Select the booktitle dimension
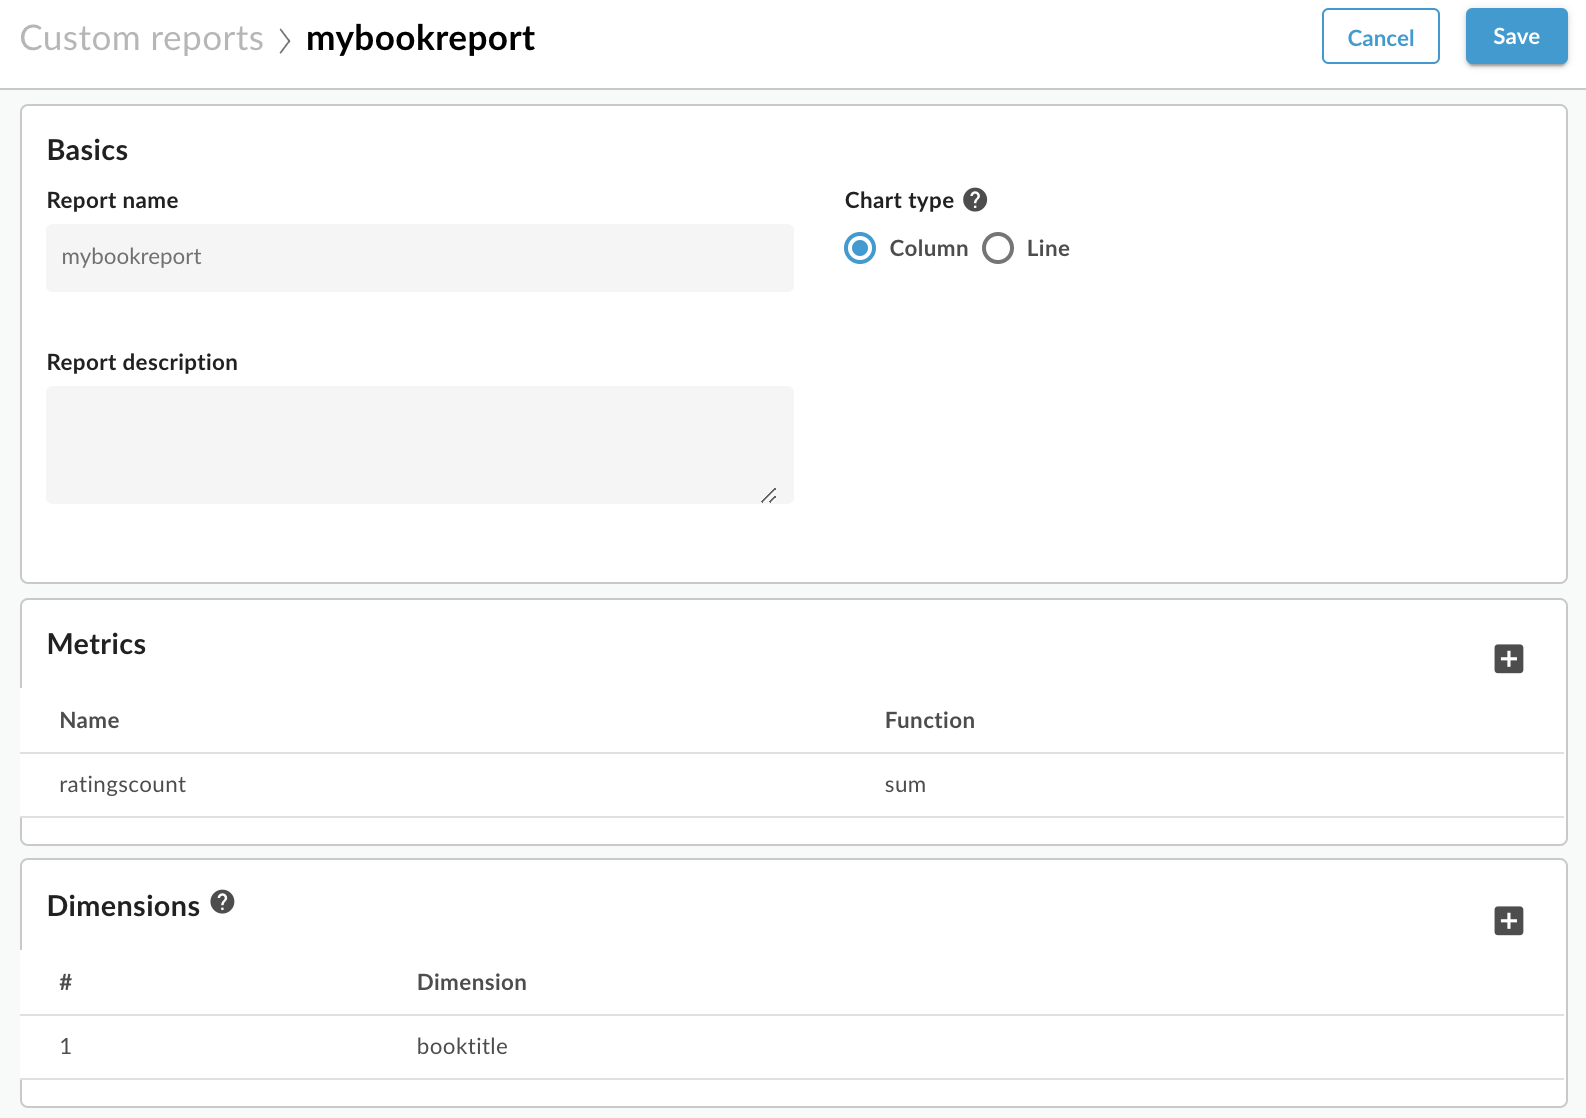This screenshot has width=1586, height=1118. click(462, 1047)
